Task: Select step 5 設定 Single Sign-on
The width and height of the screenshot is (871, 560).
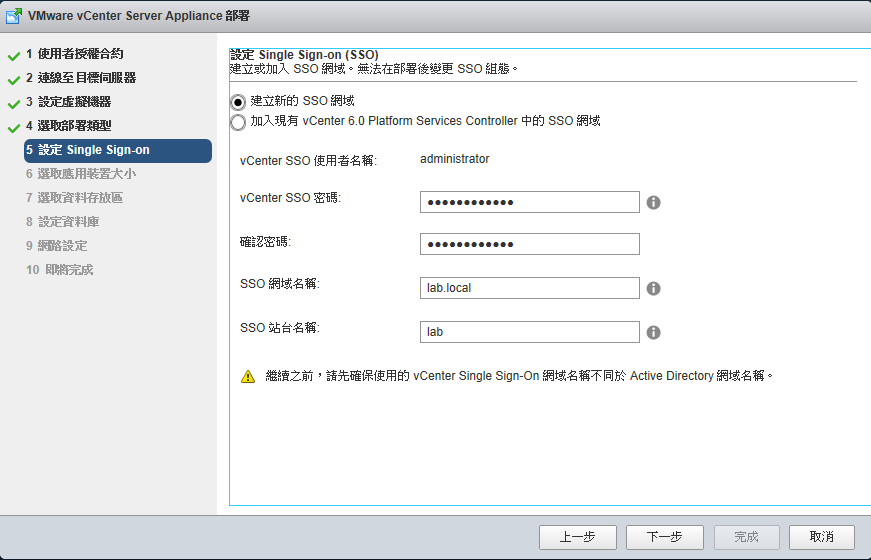Action: pos(118,151)
